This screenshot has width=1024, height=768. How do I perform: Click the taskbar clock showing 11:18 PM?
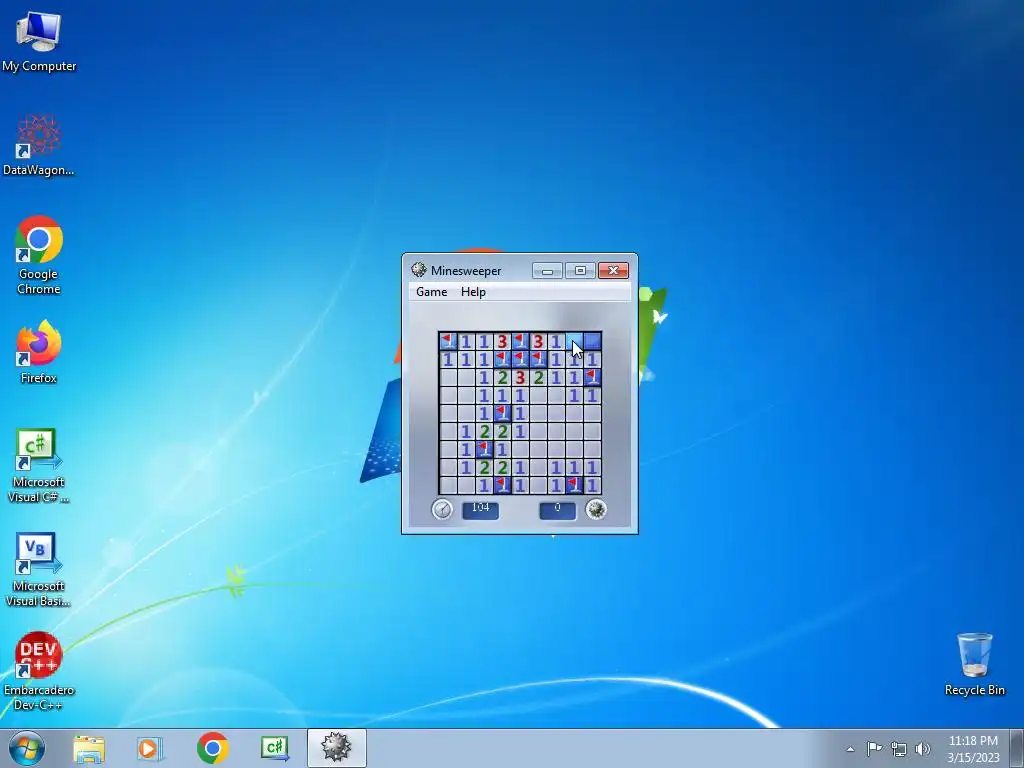(973, 749)
